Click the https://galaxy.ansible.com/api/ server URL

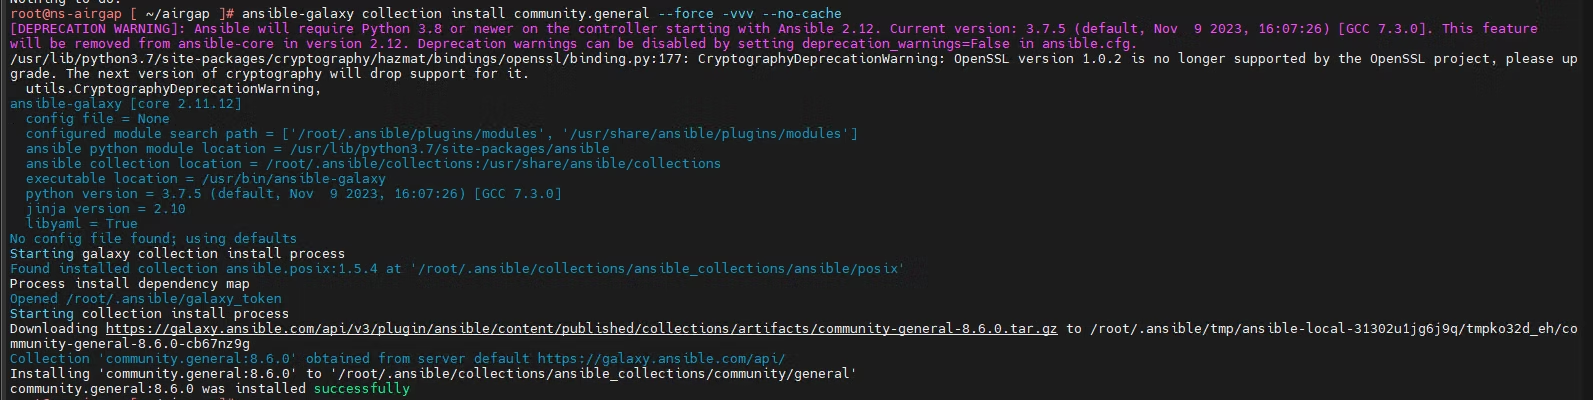click(661, 359)
